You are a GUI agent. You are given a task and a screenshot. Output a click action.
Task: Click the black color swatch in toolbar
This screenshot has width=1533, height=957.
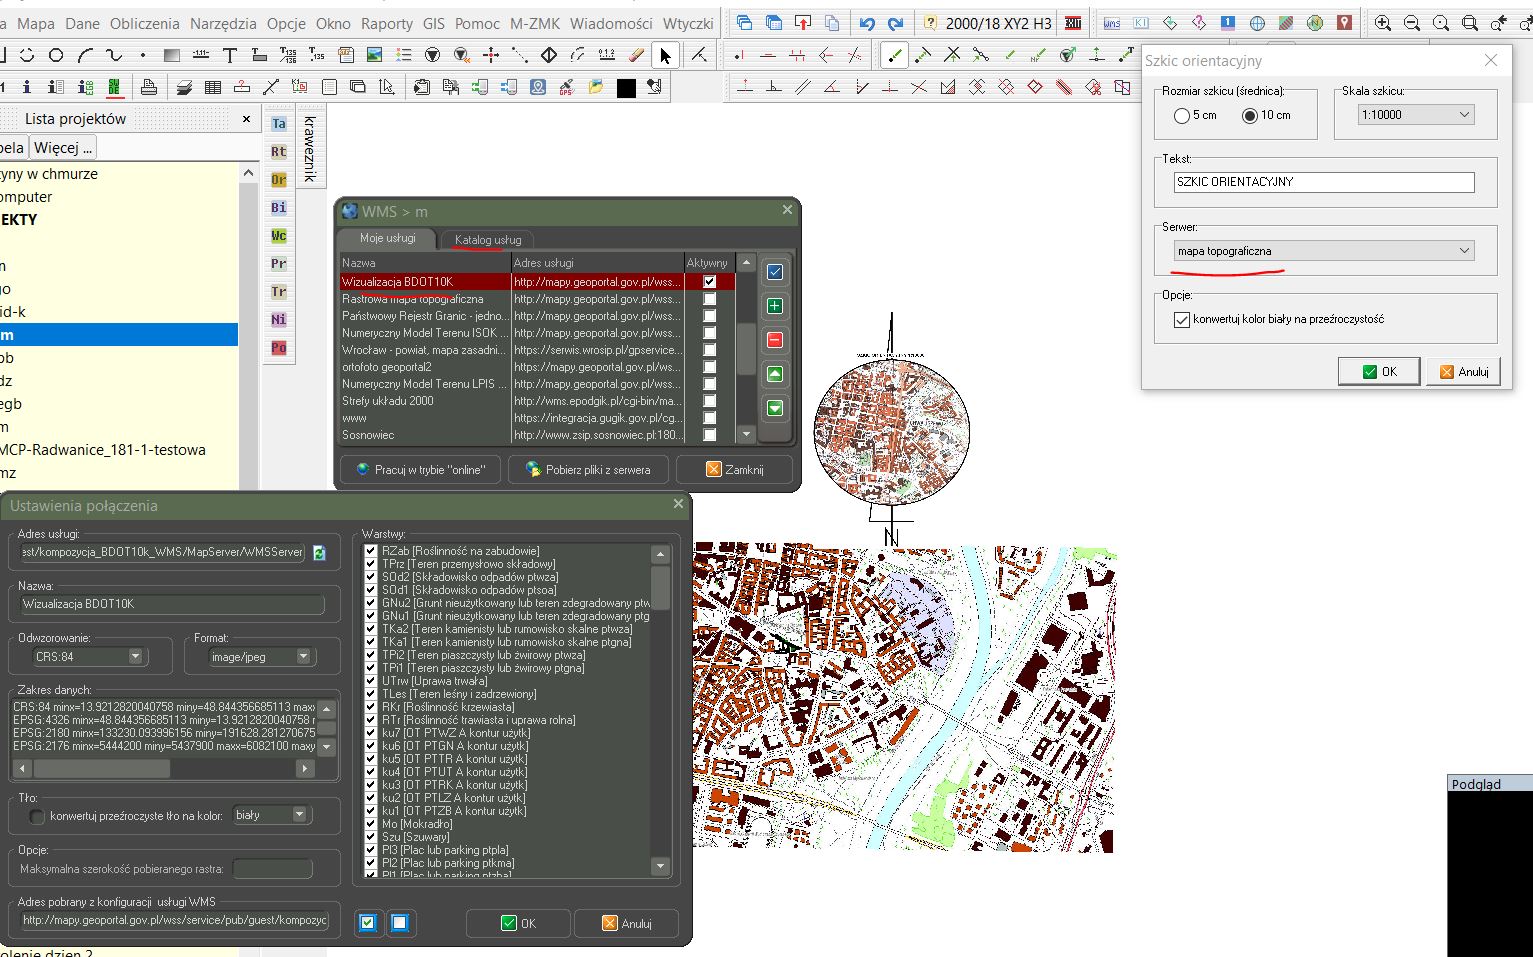pos(626,88)
